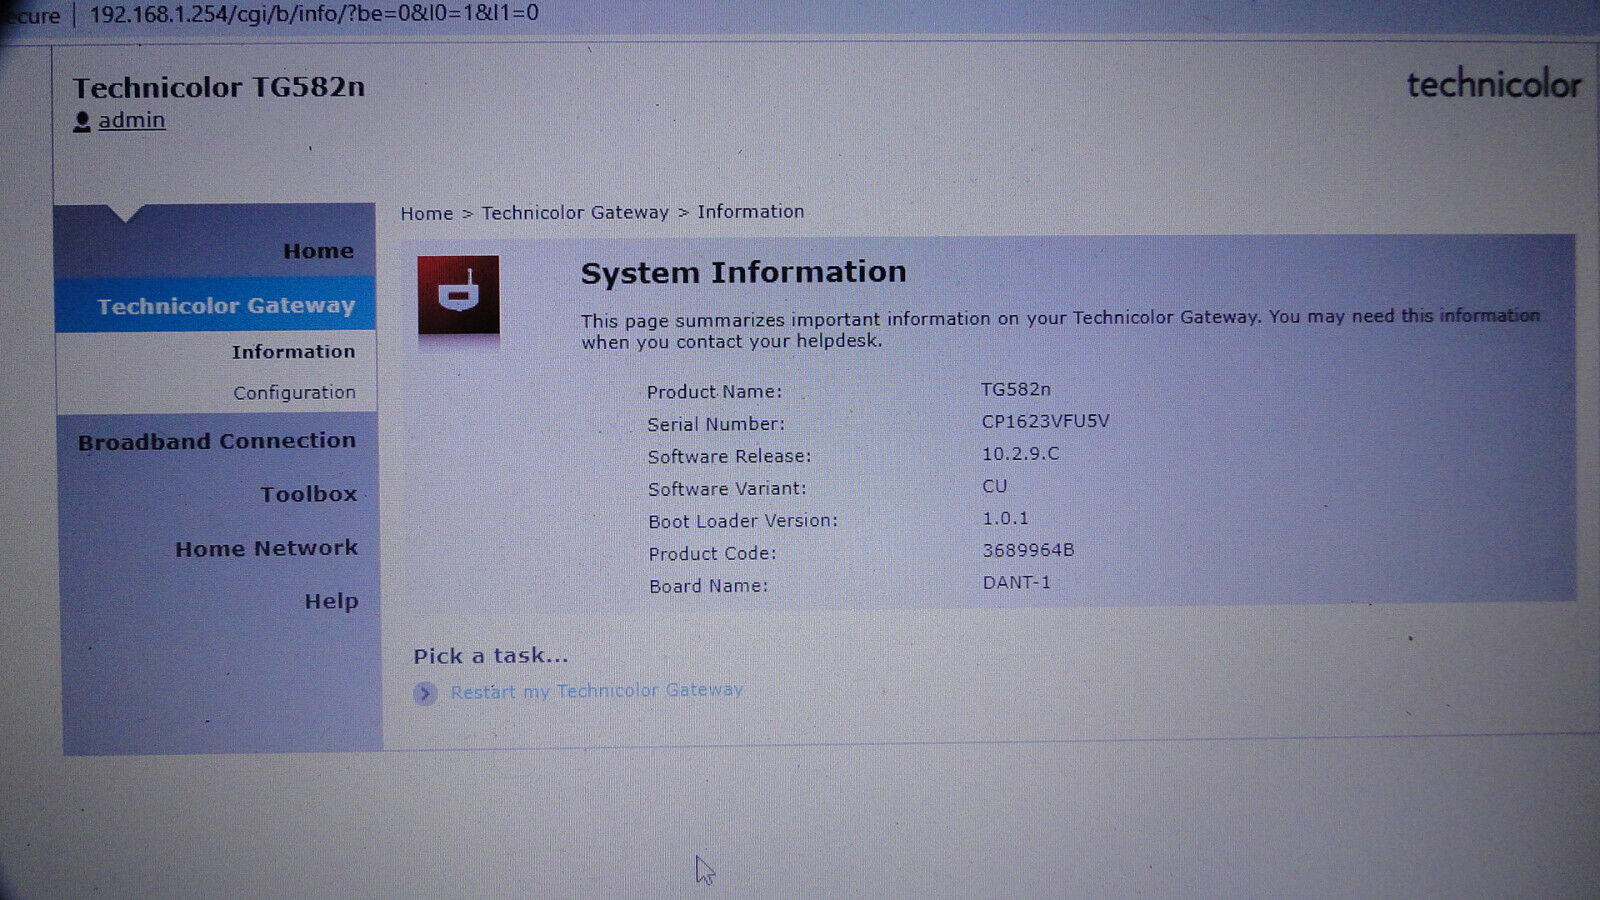Open the admin user link
1600x900 pixels.
point(132,120)
